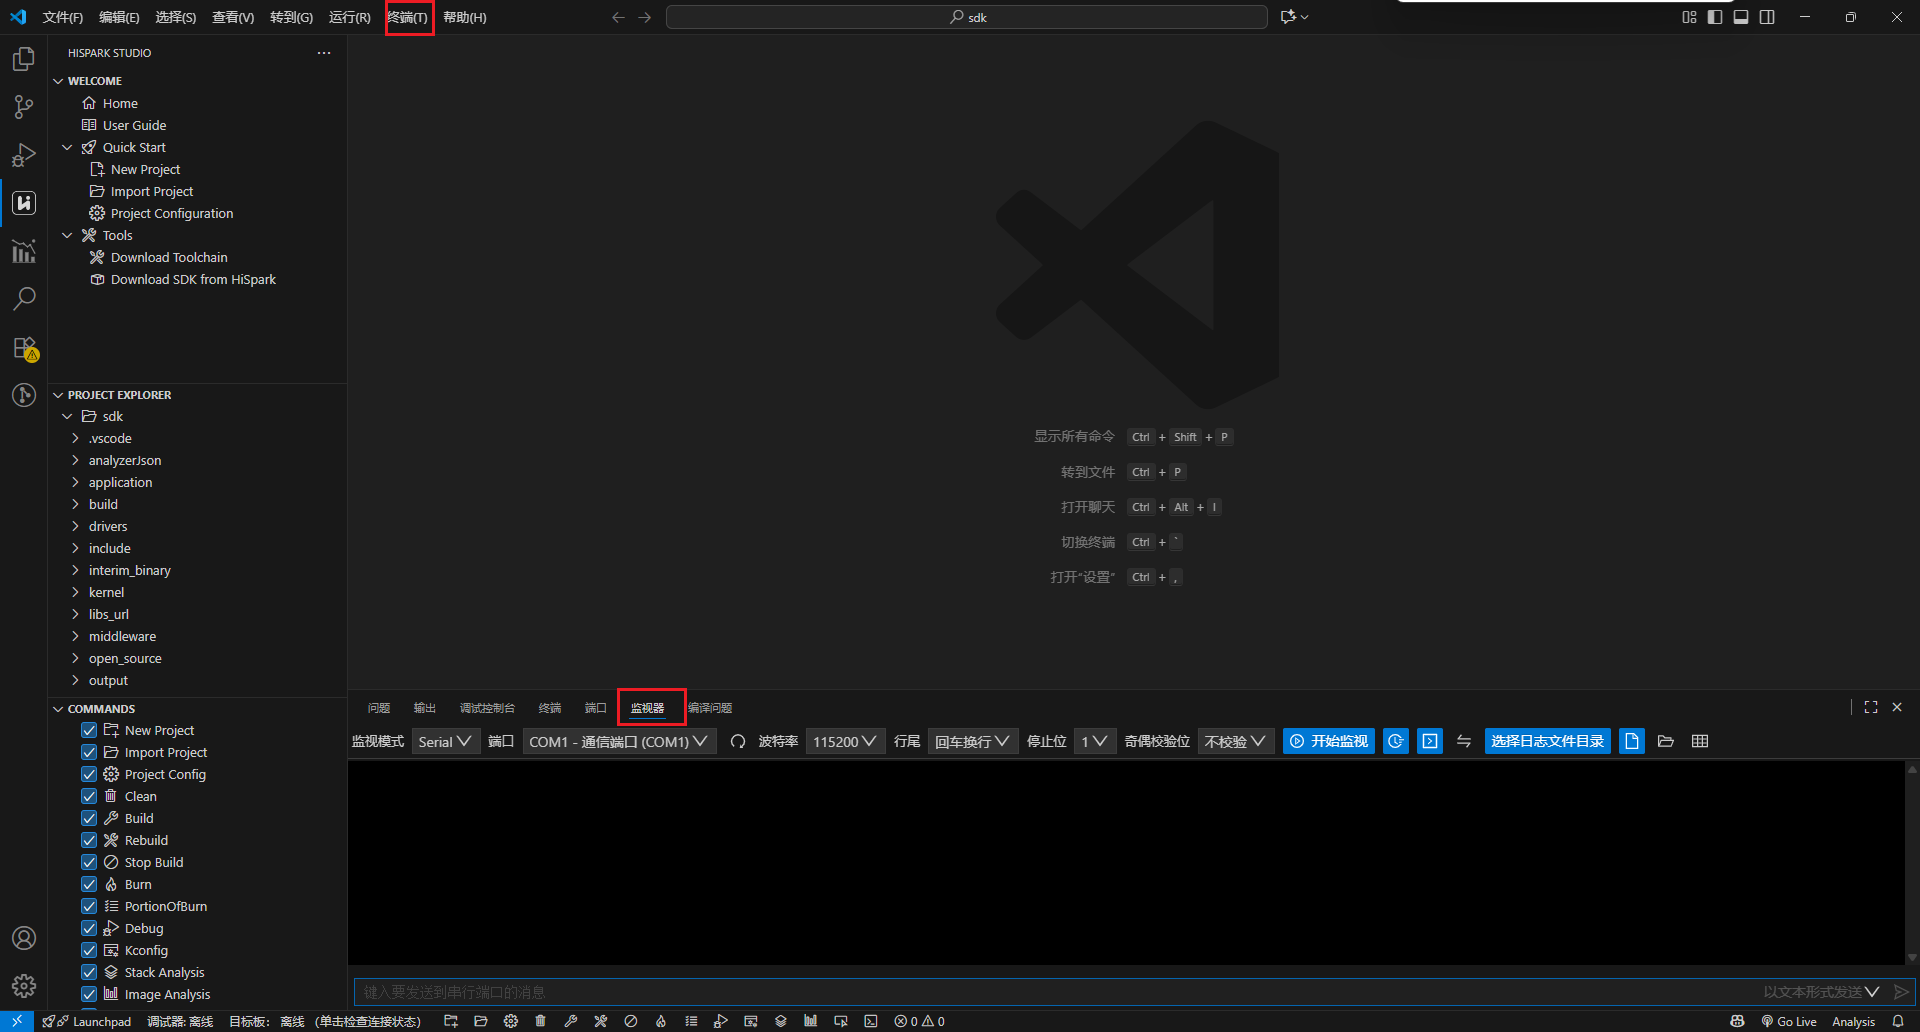Open the Extensions view icon
Screen dimensions: 1920x1032
24,348
